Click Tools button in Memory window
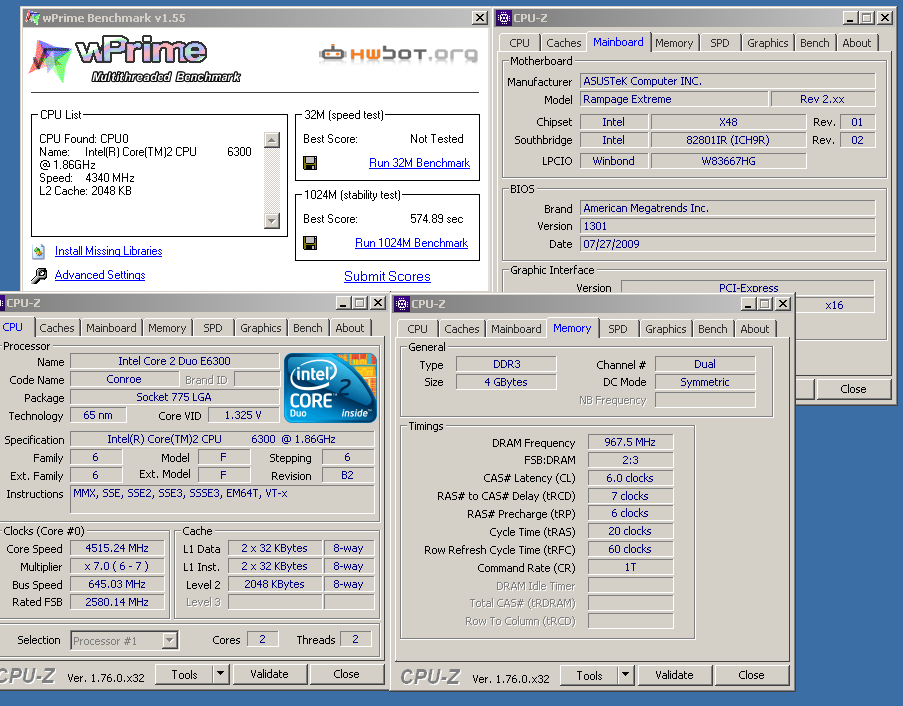 (x=589, y=675)
